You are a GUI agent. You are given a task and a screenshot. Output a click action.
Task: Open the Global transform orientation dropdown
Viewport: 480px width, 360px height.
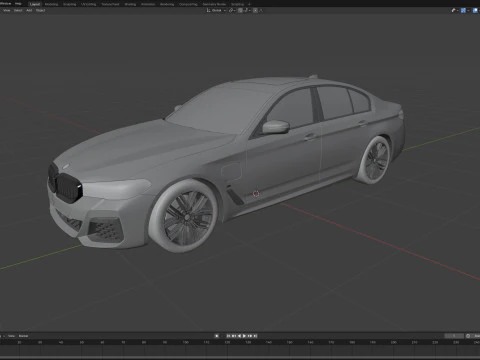216,10
